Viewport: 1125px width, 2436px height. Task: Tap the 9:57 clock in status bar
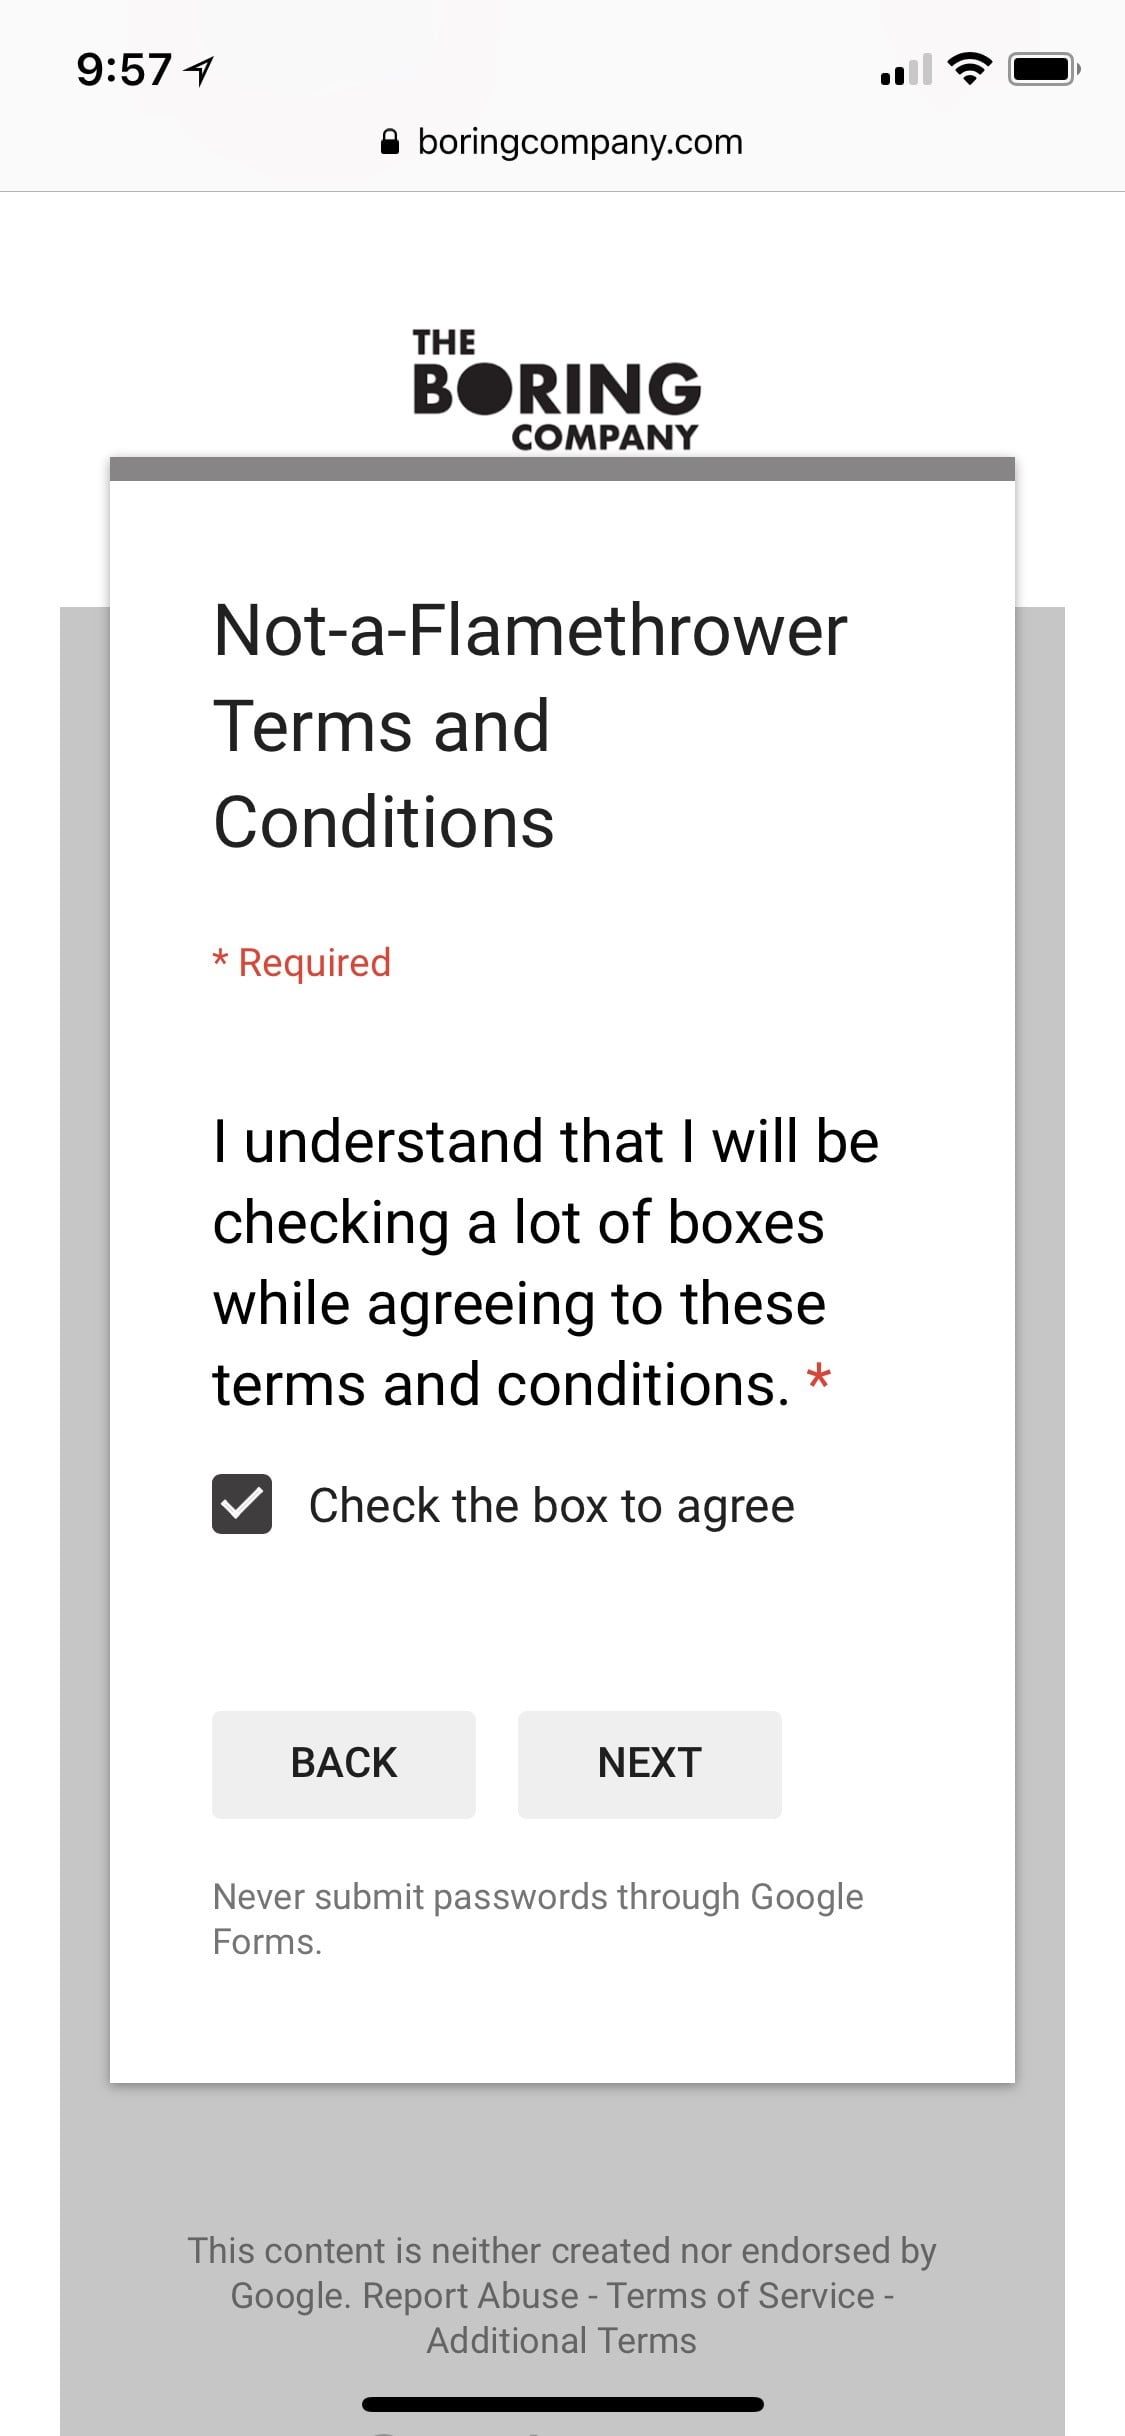tap(124, 70)
